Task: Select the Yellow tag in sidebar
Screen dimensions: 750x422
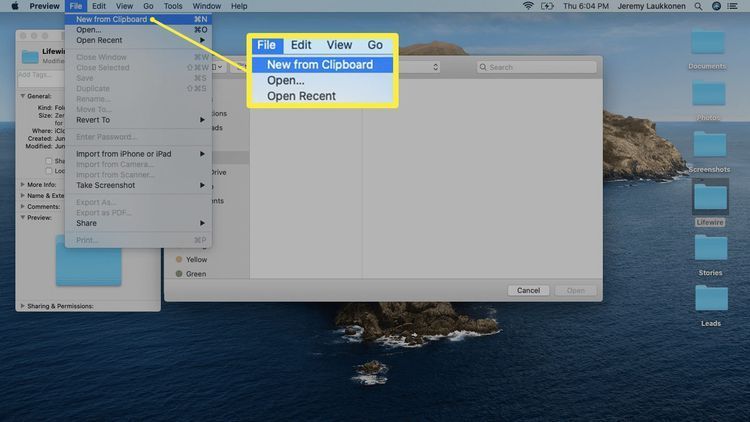Action: [x=195, y=259]
